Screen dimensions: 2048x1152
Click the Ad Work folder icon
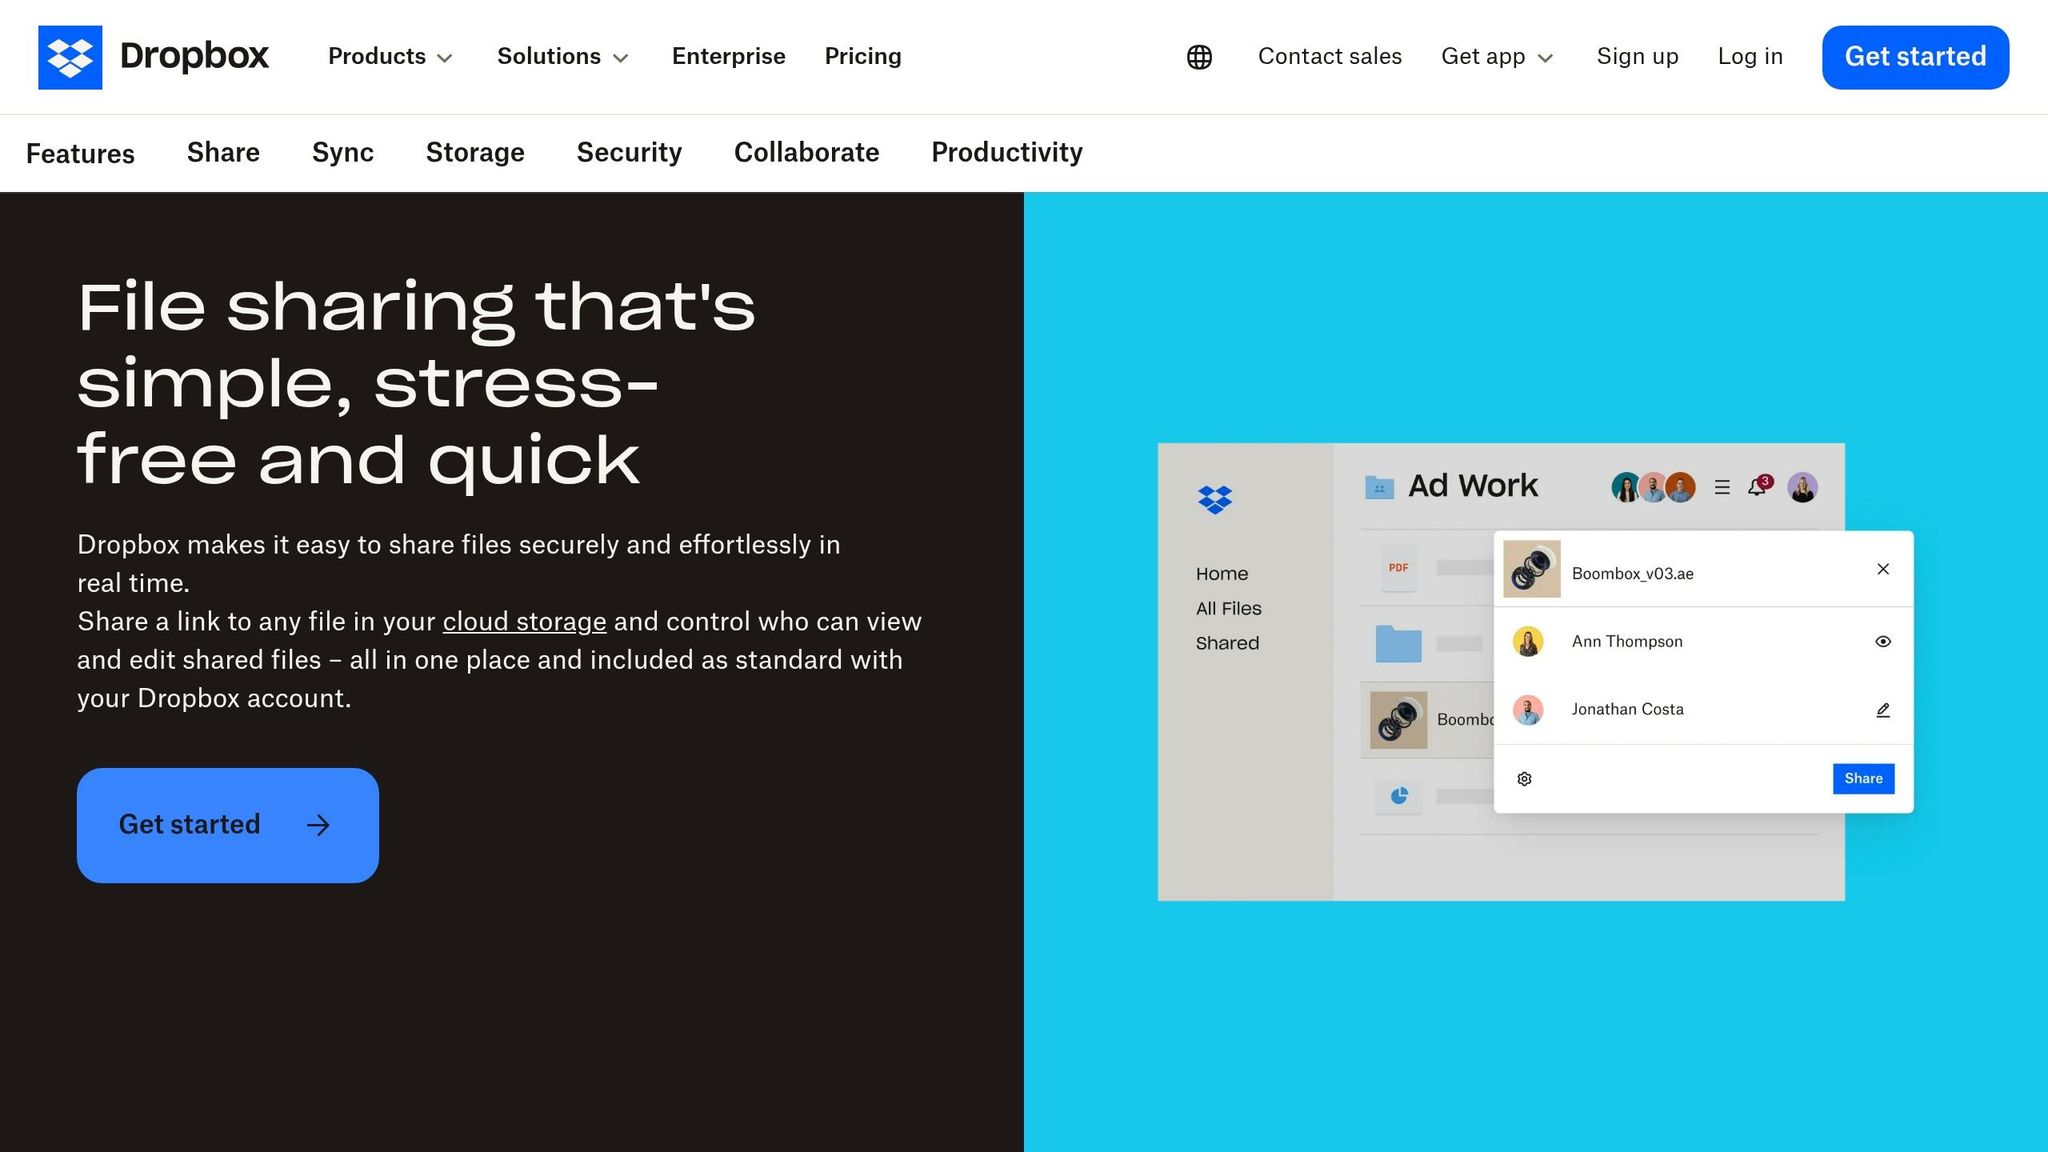point(1379,487)
